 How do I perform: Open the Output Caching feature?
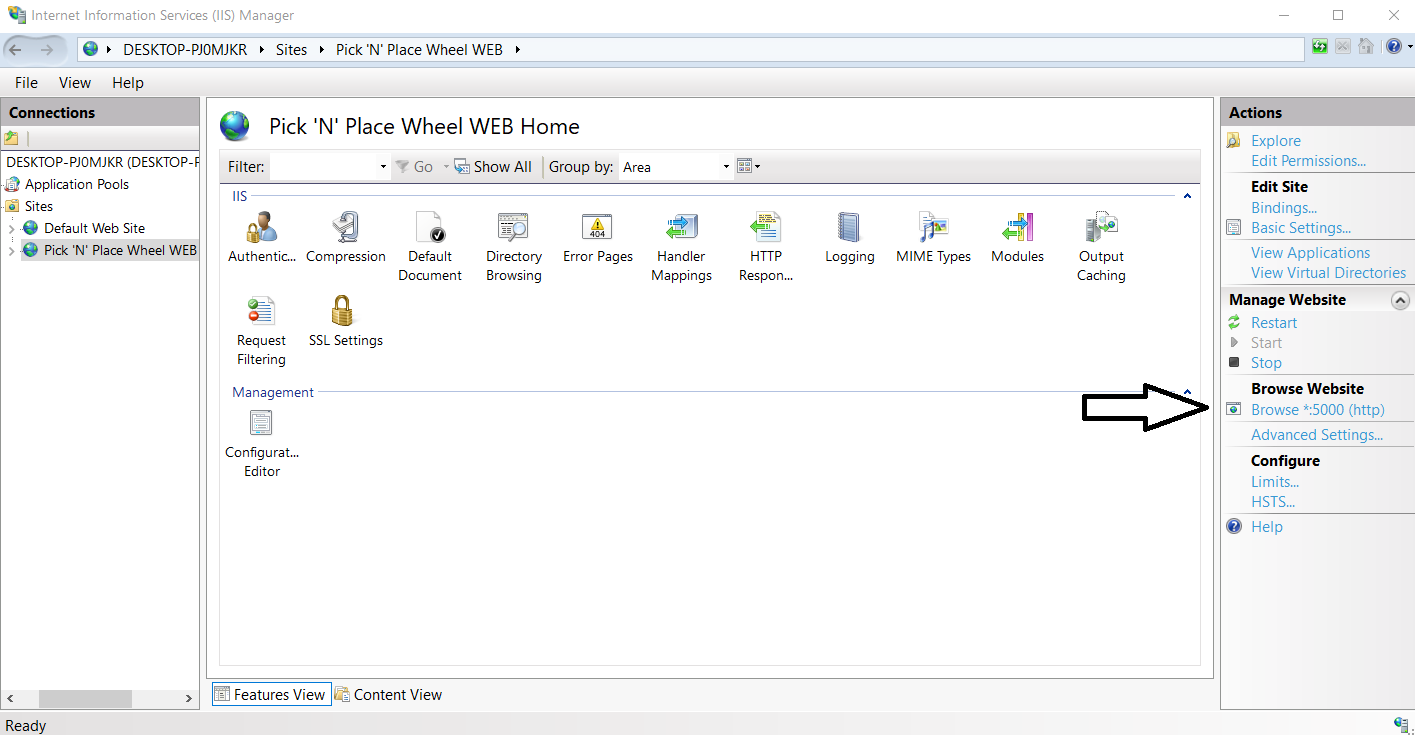point(1102,247)
